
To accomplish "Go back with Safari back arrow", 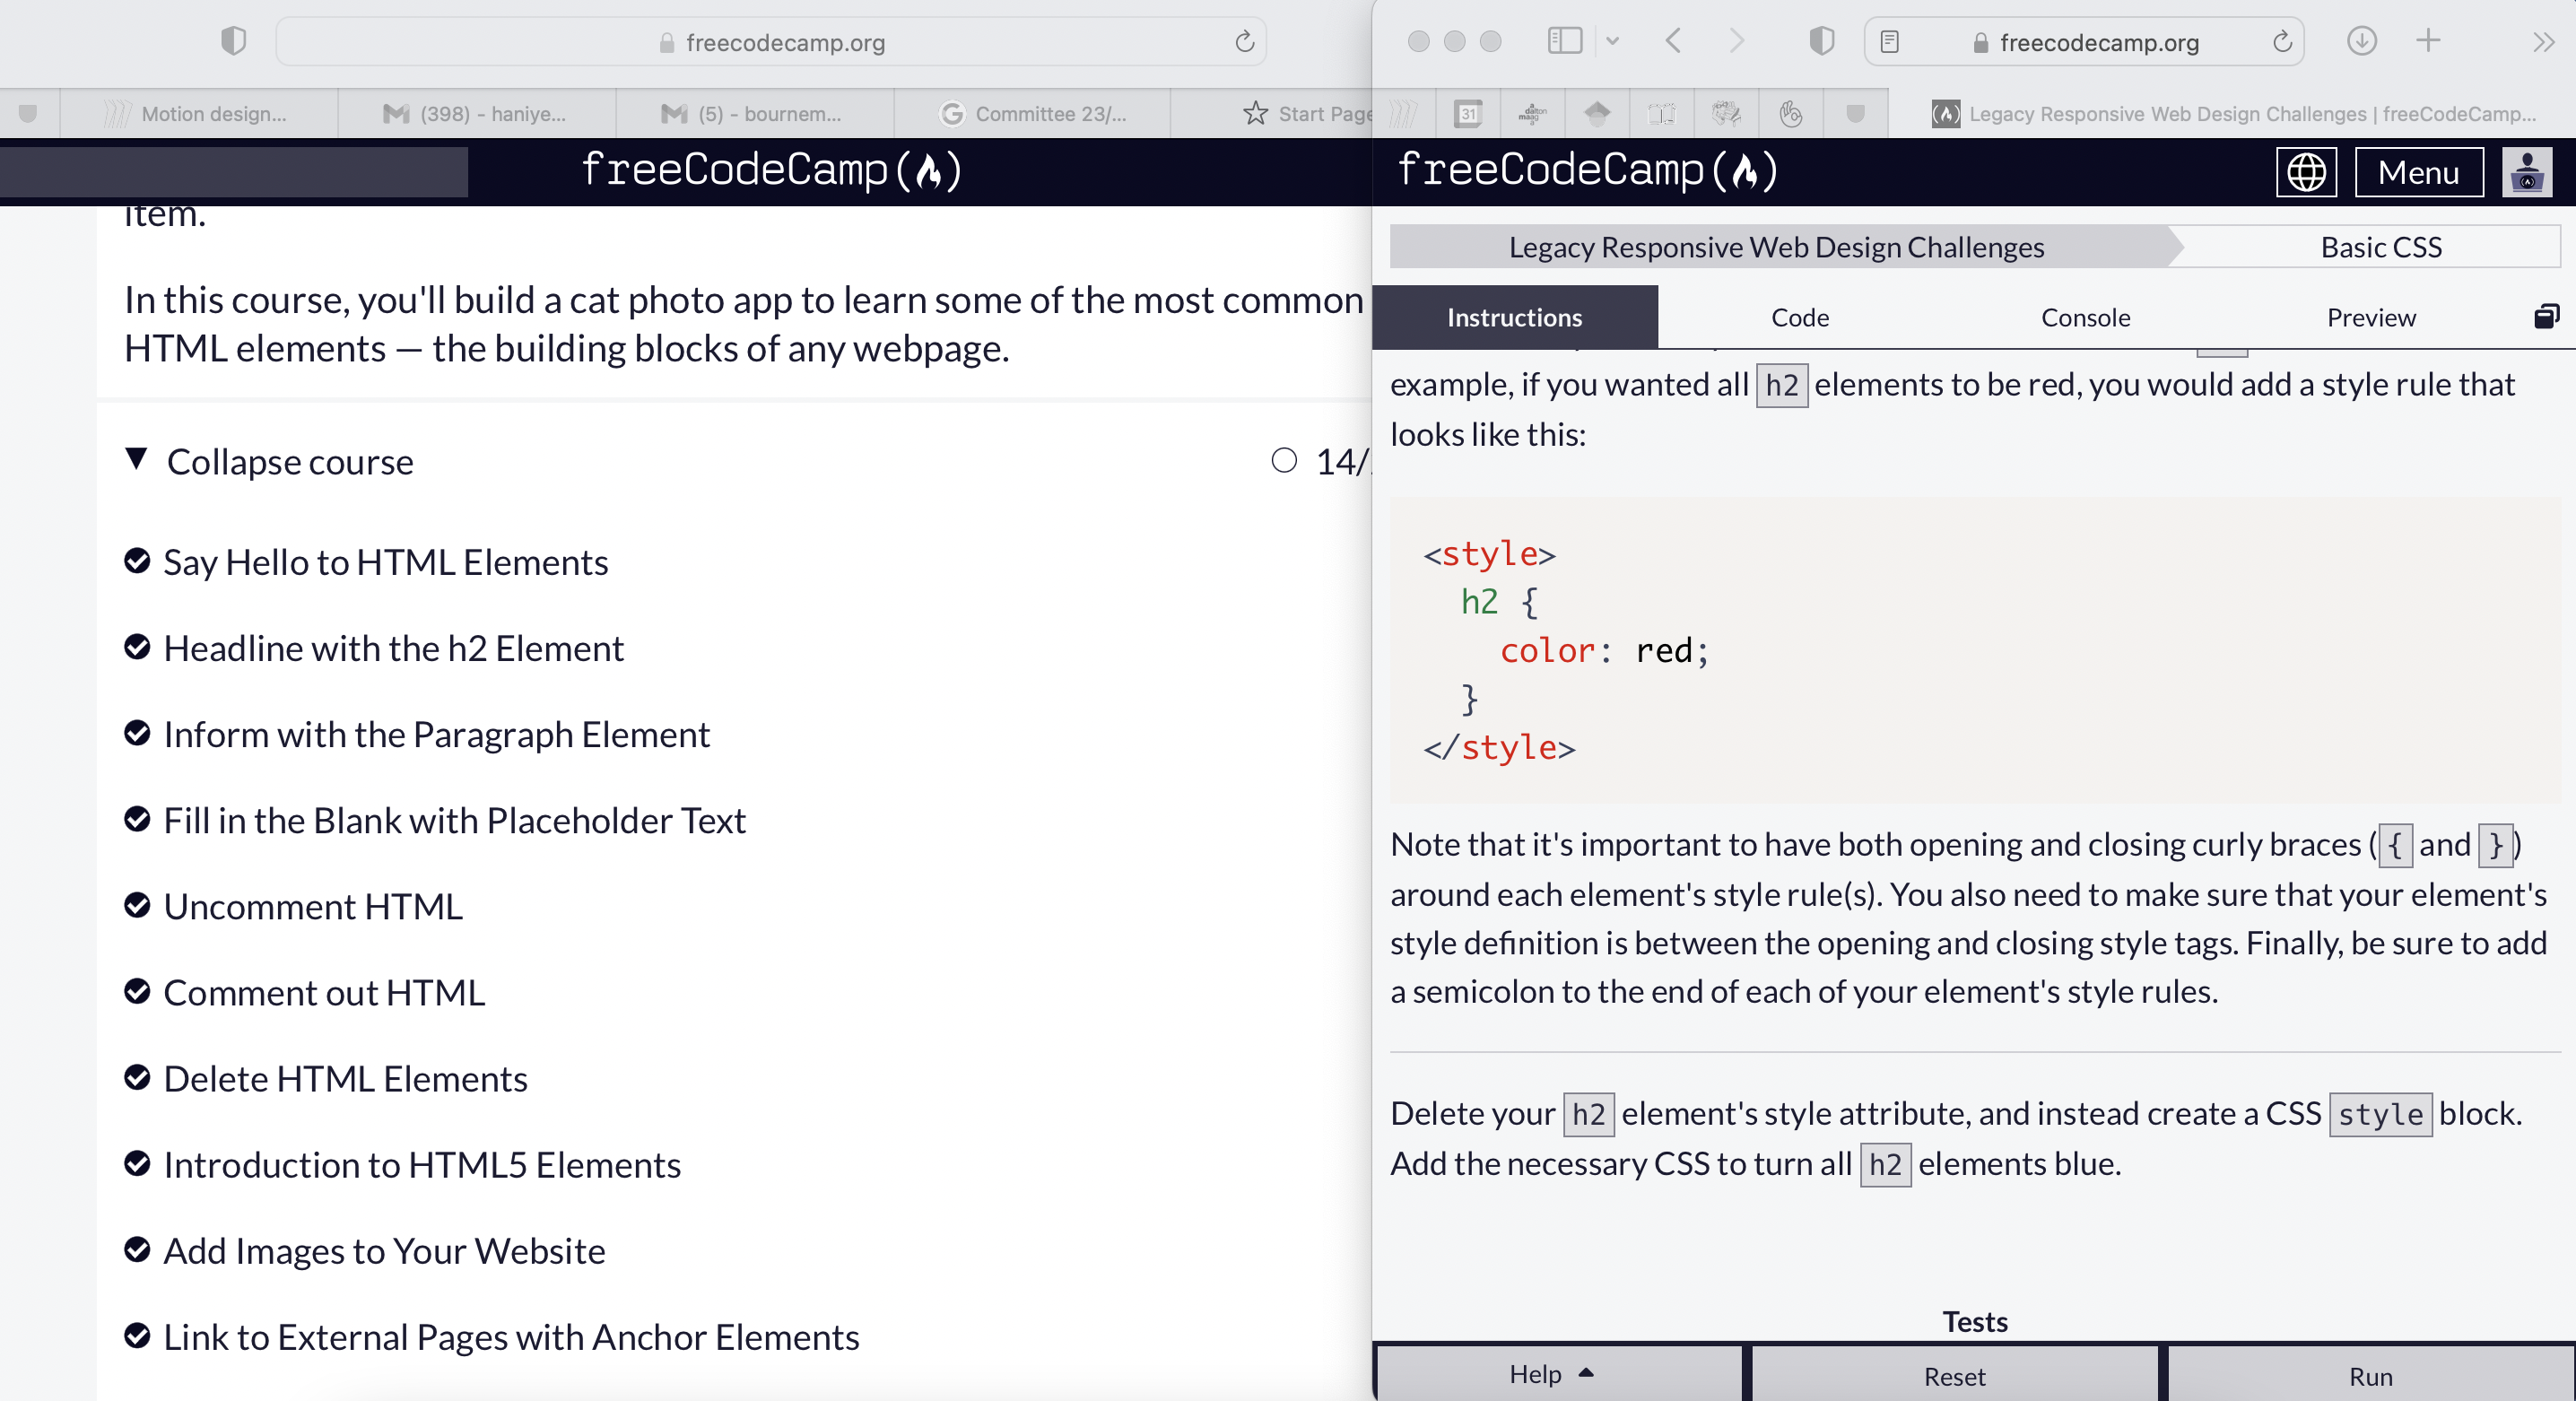I will pos(1673,41).
